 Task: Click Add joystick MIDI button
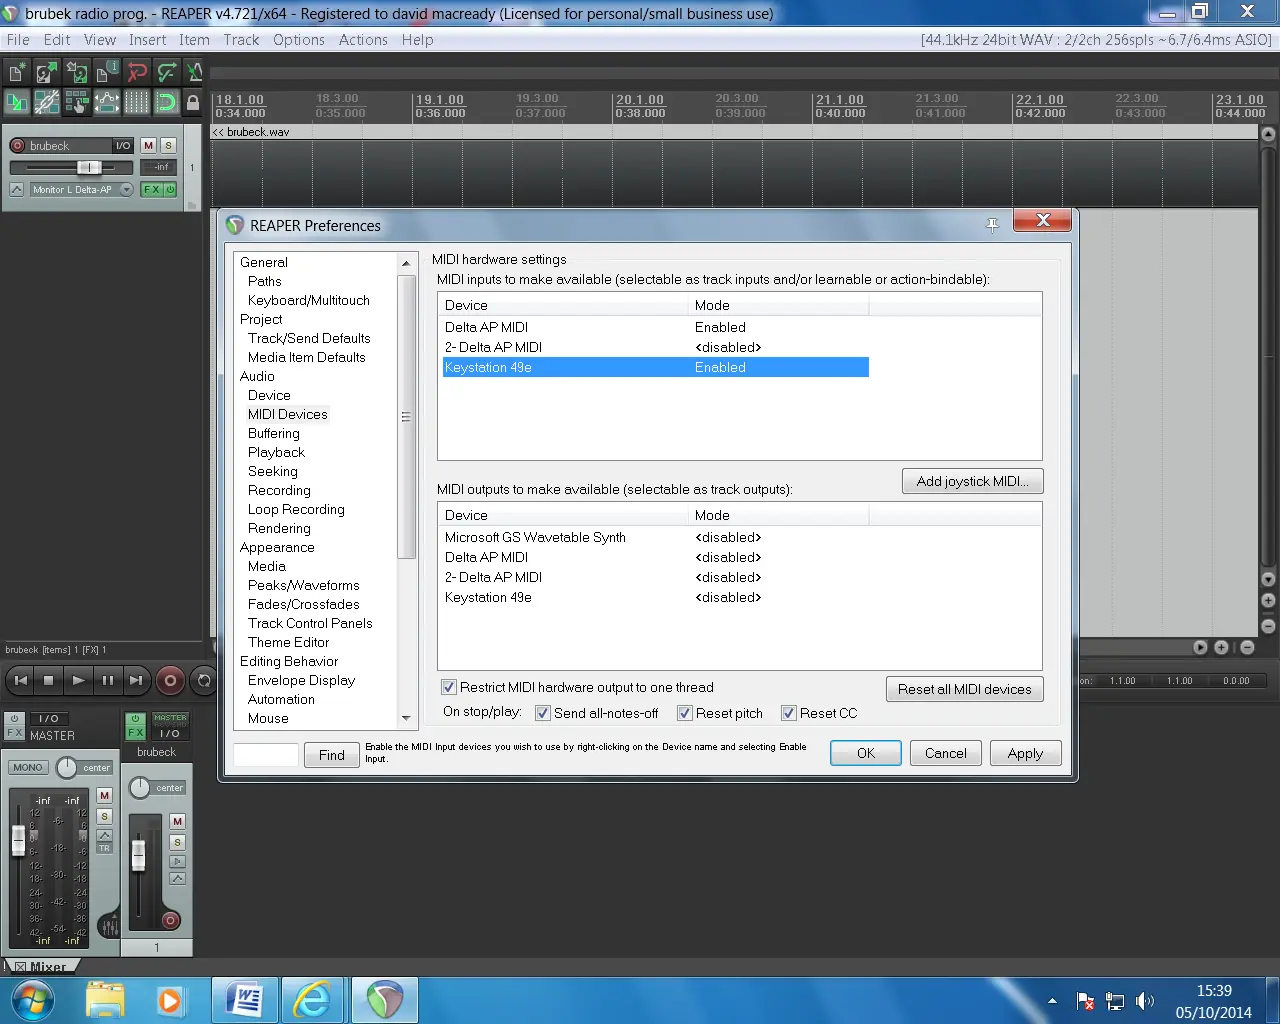coord(973,481)
